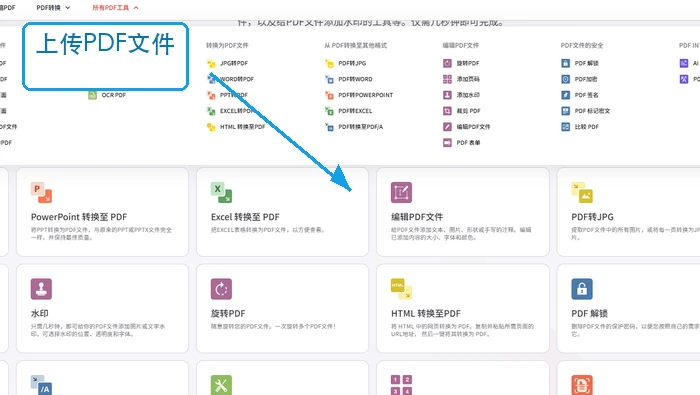Open the PDF转JPG card
Image resolution: width=700 pixels, height=395 pixels.
pyautogui.click(x=629, y=212)
